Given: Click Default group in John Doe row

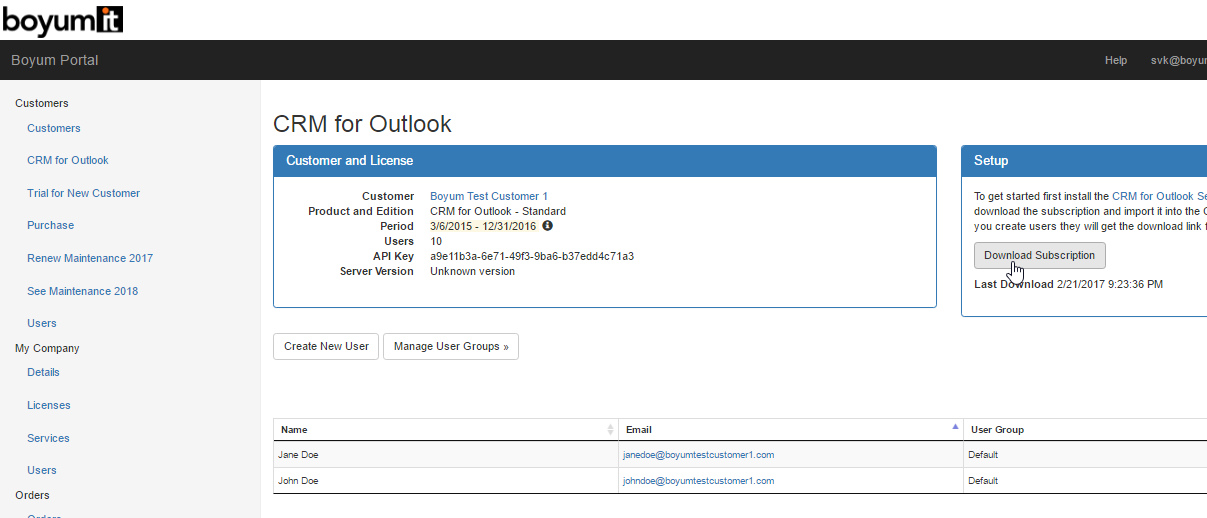Looking at the screenshot, I should 983,481.
